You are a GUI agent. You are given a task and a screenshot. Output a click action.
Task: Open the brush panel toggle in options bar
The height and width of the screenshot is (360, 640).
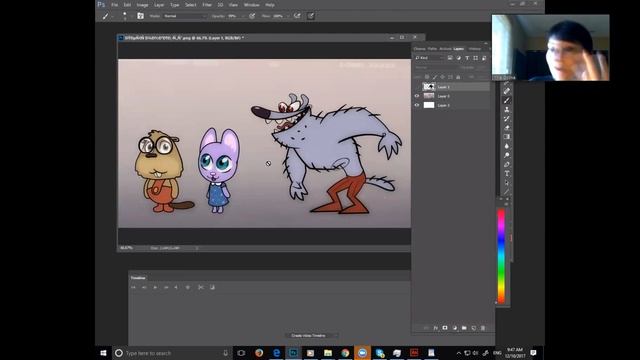point(140,16)
